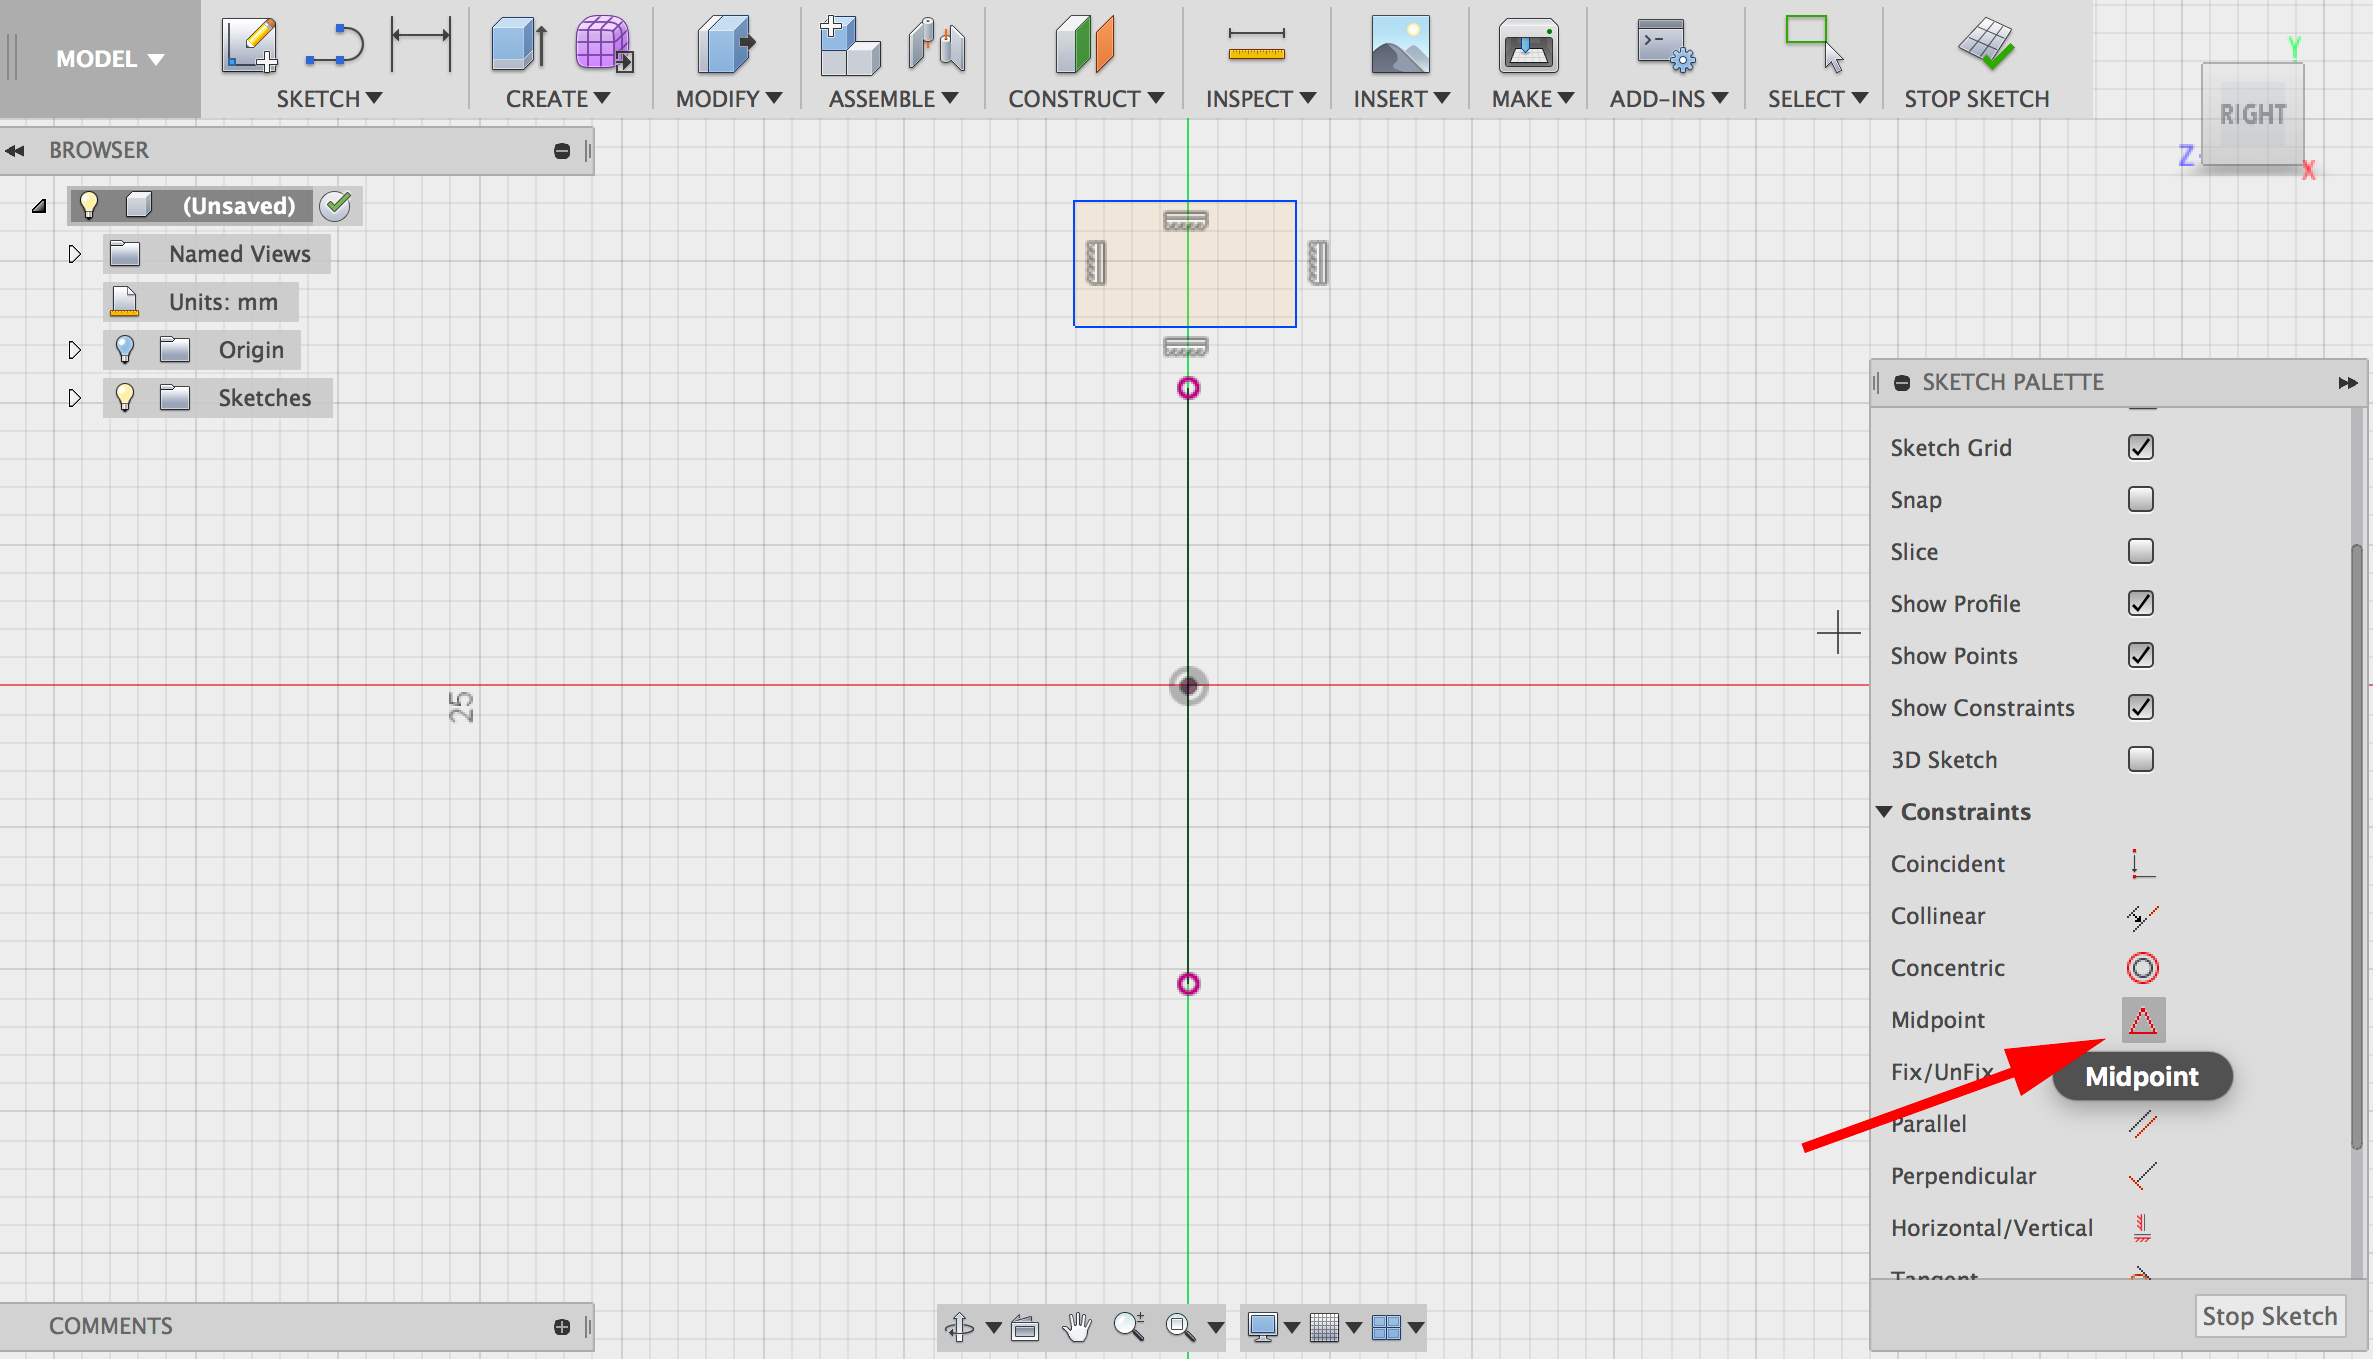Screen dimensions: 2373x1359
Task: Click the 3D Print make icon
Action: point(1528,45)
